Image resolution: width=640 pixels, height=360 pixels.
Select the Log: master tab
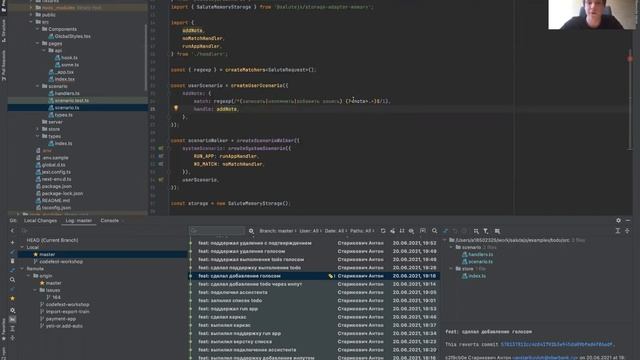click(79, 221)
